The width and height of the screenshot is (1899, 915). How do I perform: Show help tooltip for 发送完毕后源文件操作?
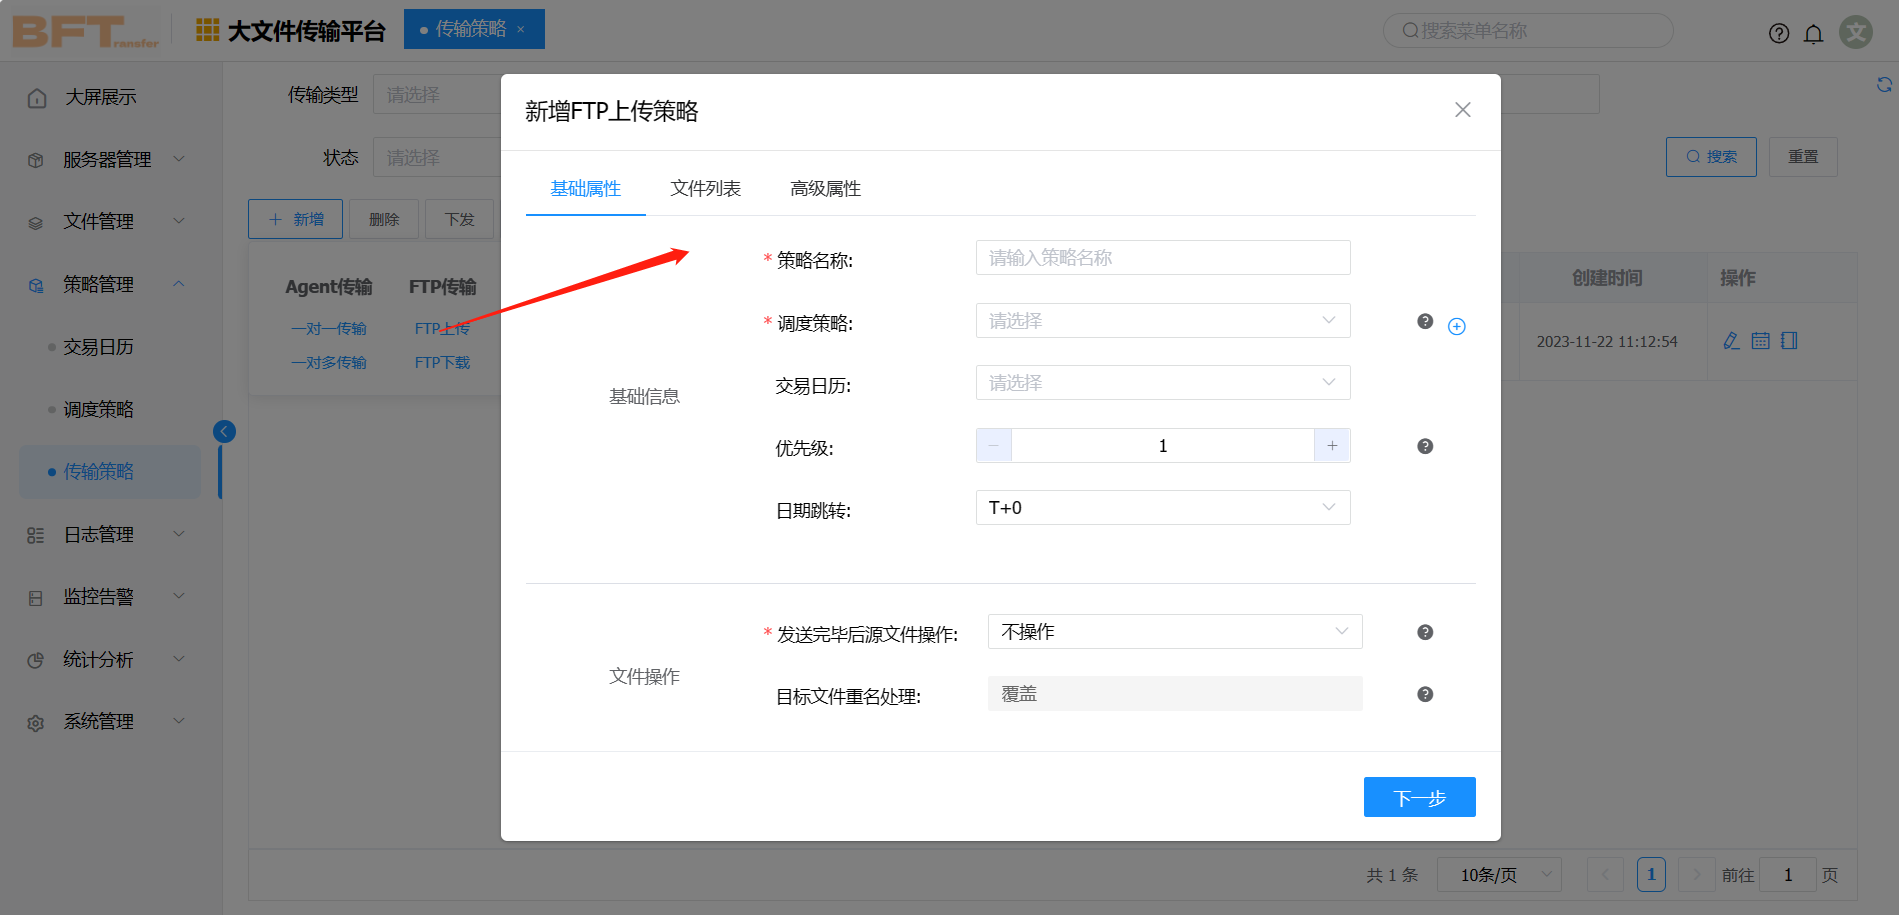tap(1425, 632)
